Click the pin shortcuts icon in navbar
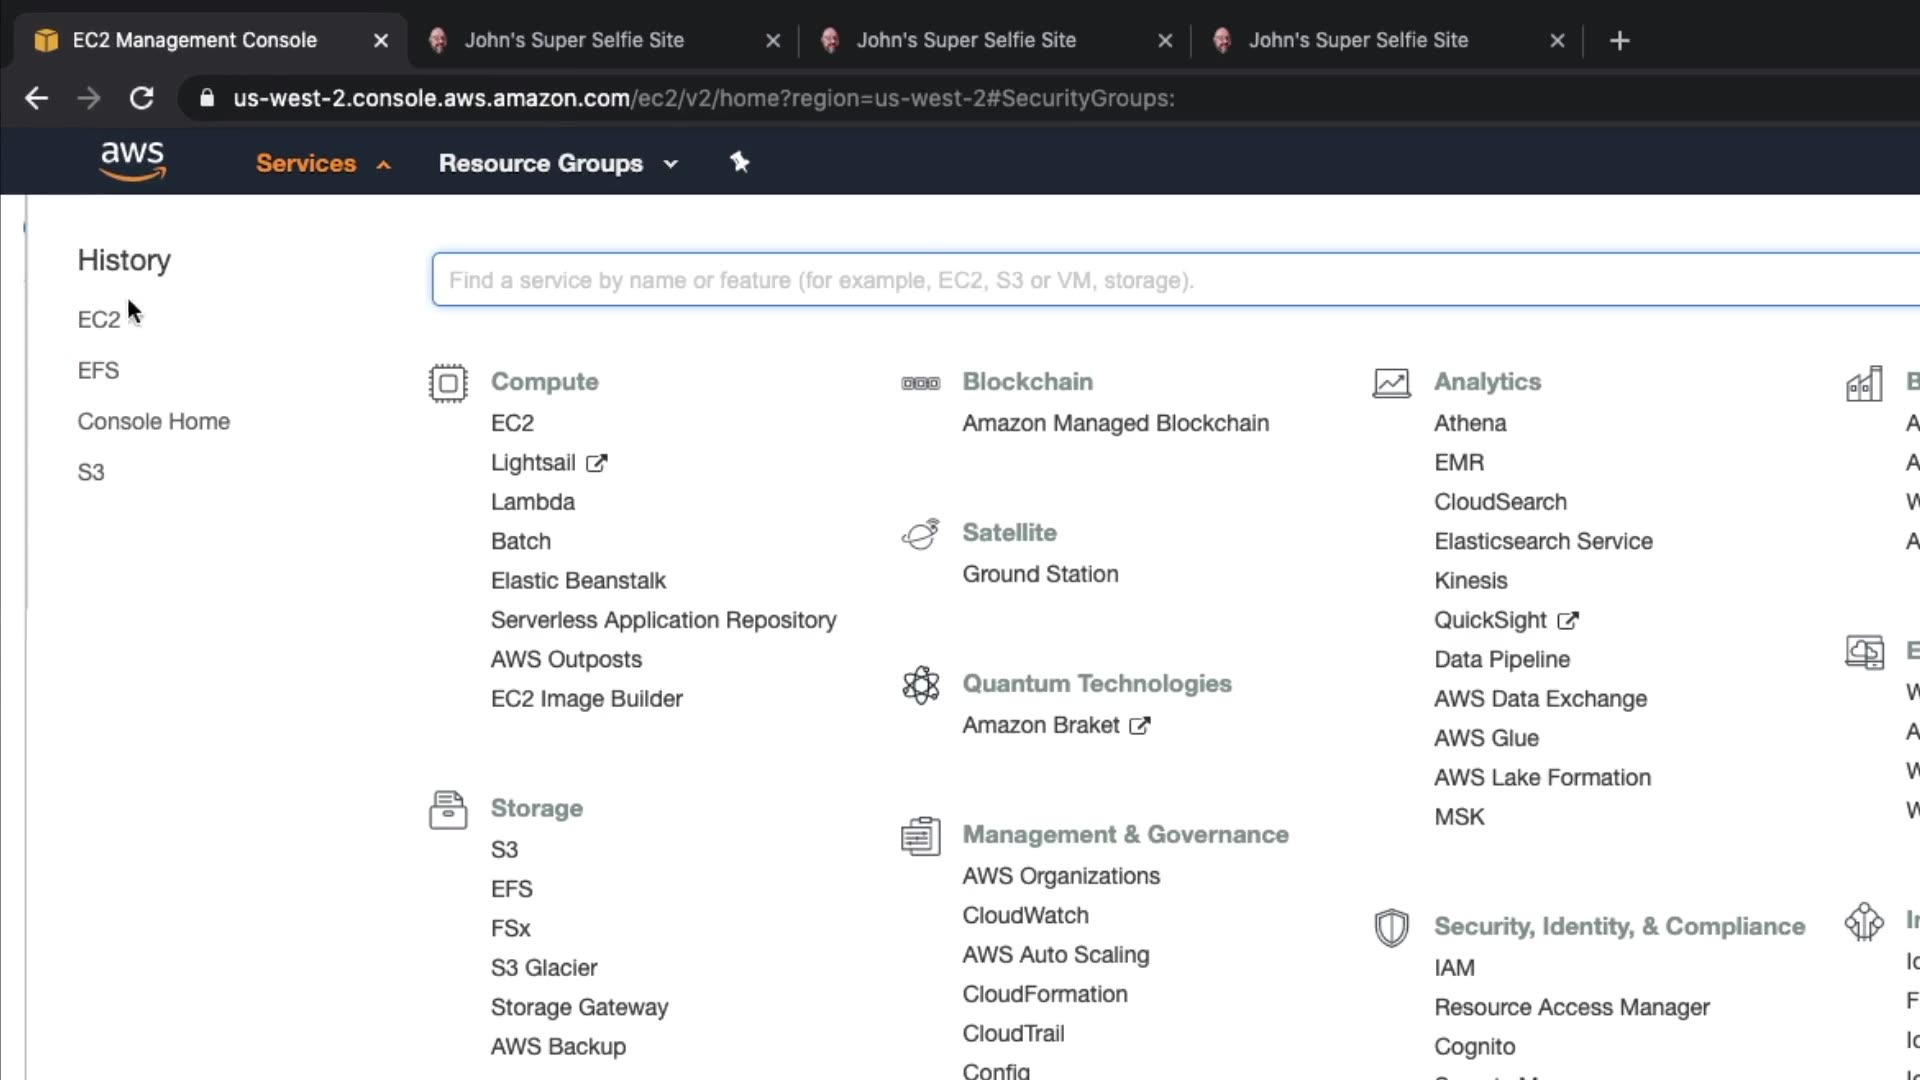 pos(739,162)
